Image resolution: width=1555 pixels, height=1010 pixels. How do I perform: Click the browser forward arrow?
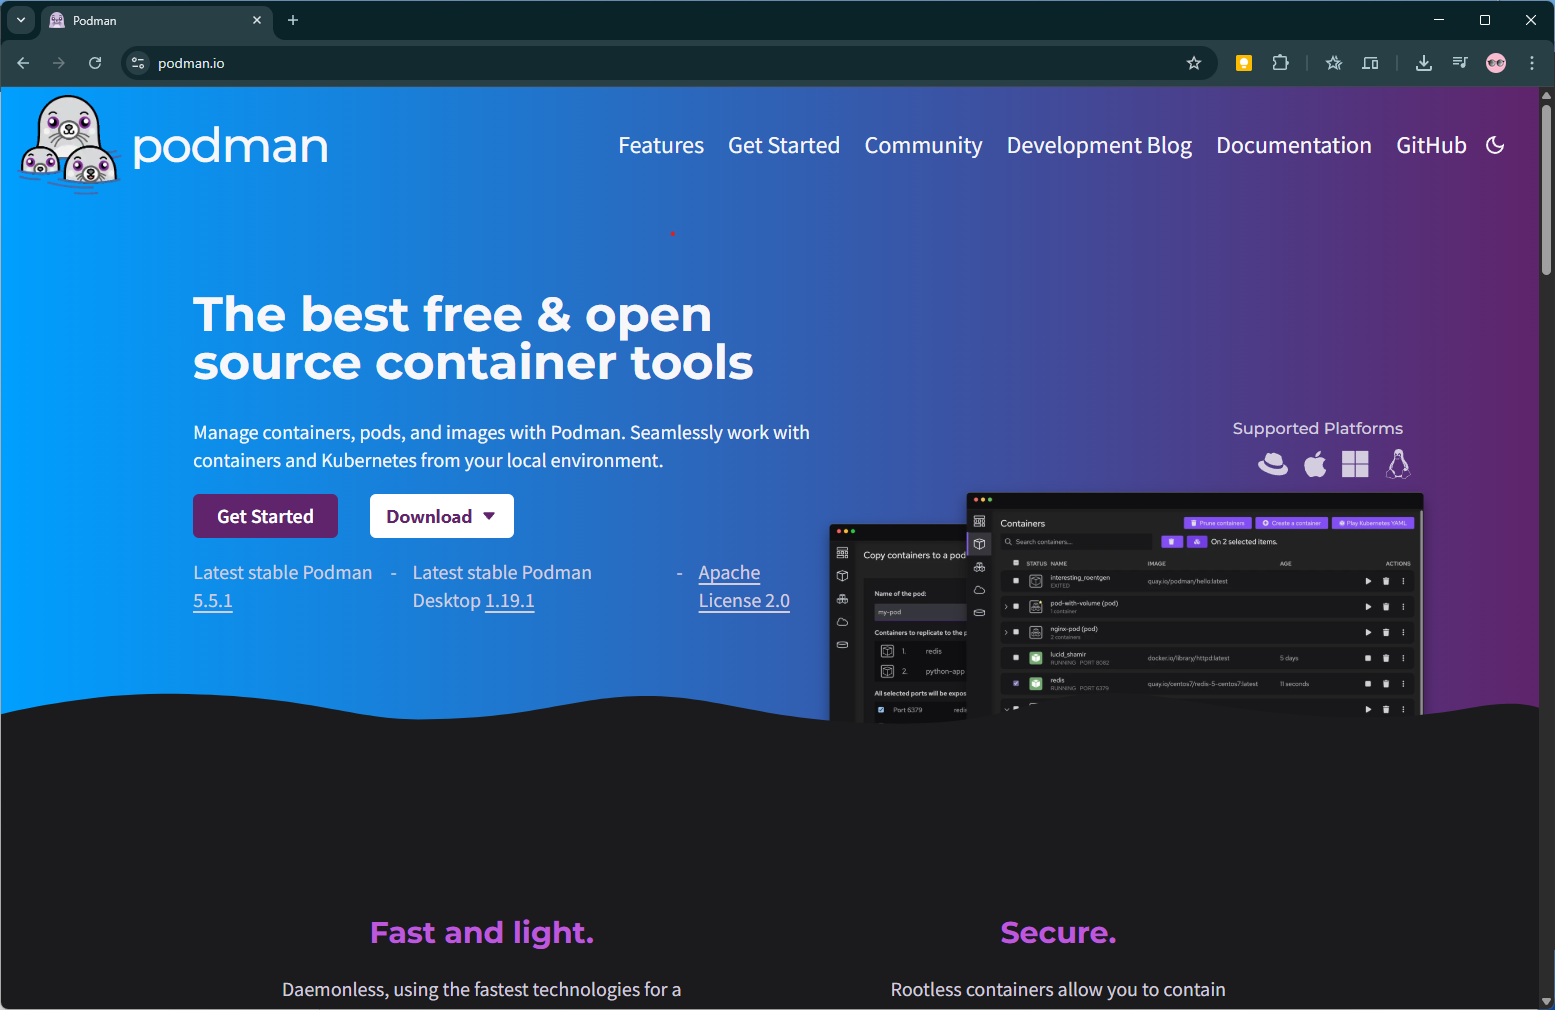pyautogui.click(x=59, y=63)
